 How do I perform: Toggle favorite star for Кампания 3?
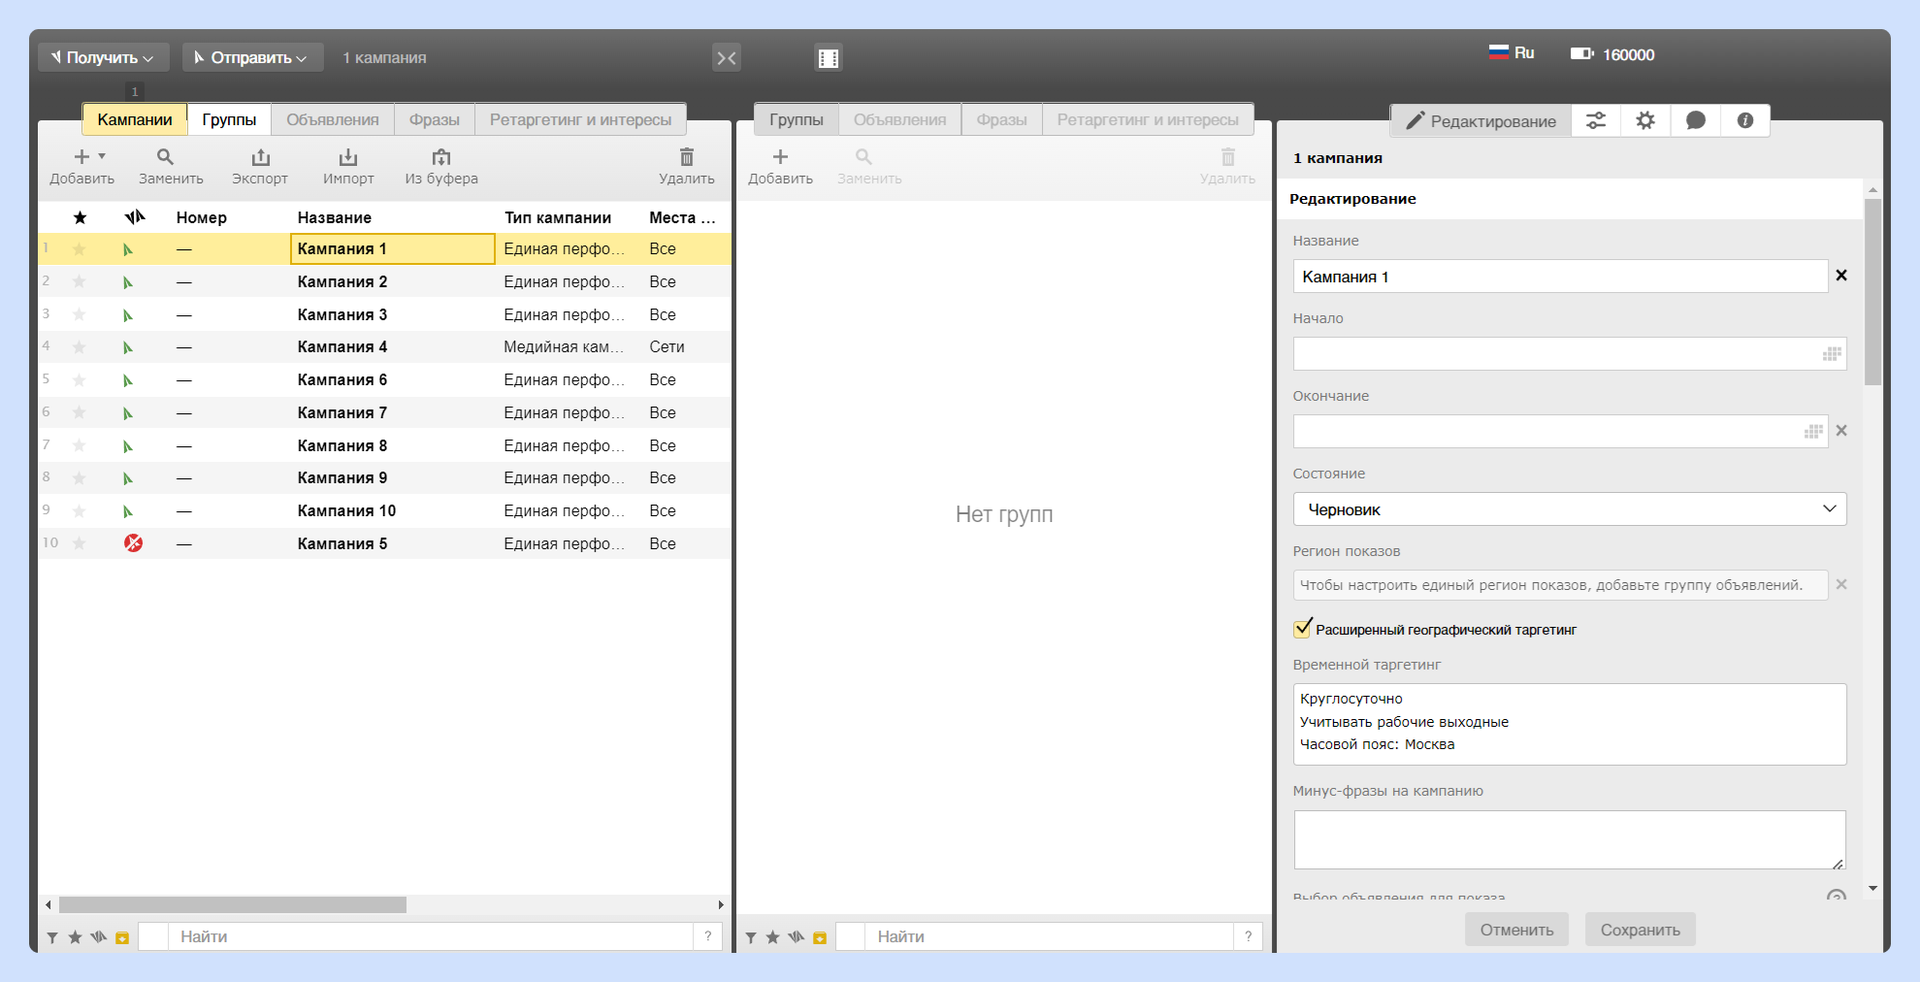[x=79, y=315]
